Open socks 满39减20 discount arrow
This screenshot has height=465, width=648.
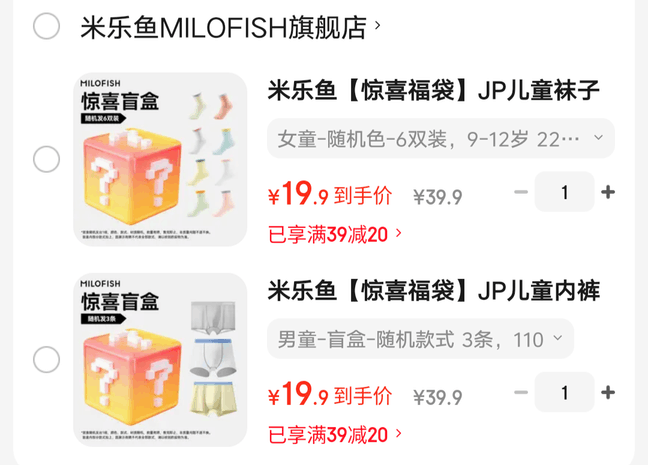(x=399, y=234)
